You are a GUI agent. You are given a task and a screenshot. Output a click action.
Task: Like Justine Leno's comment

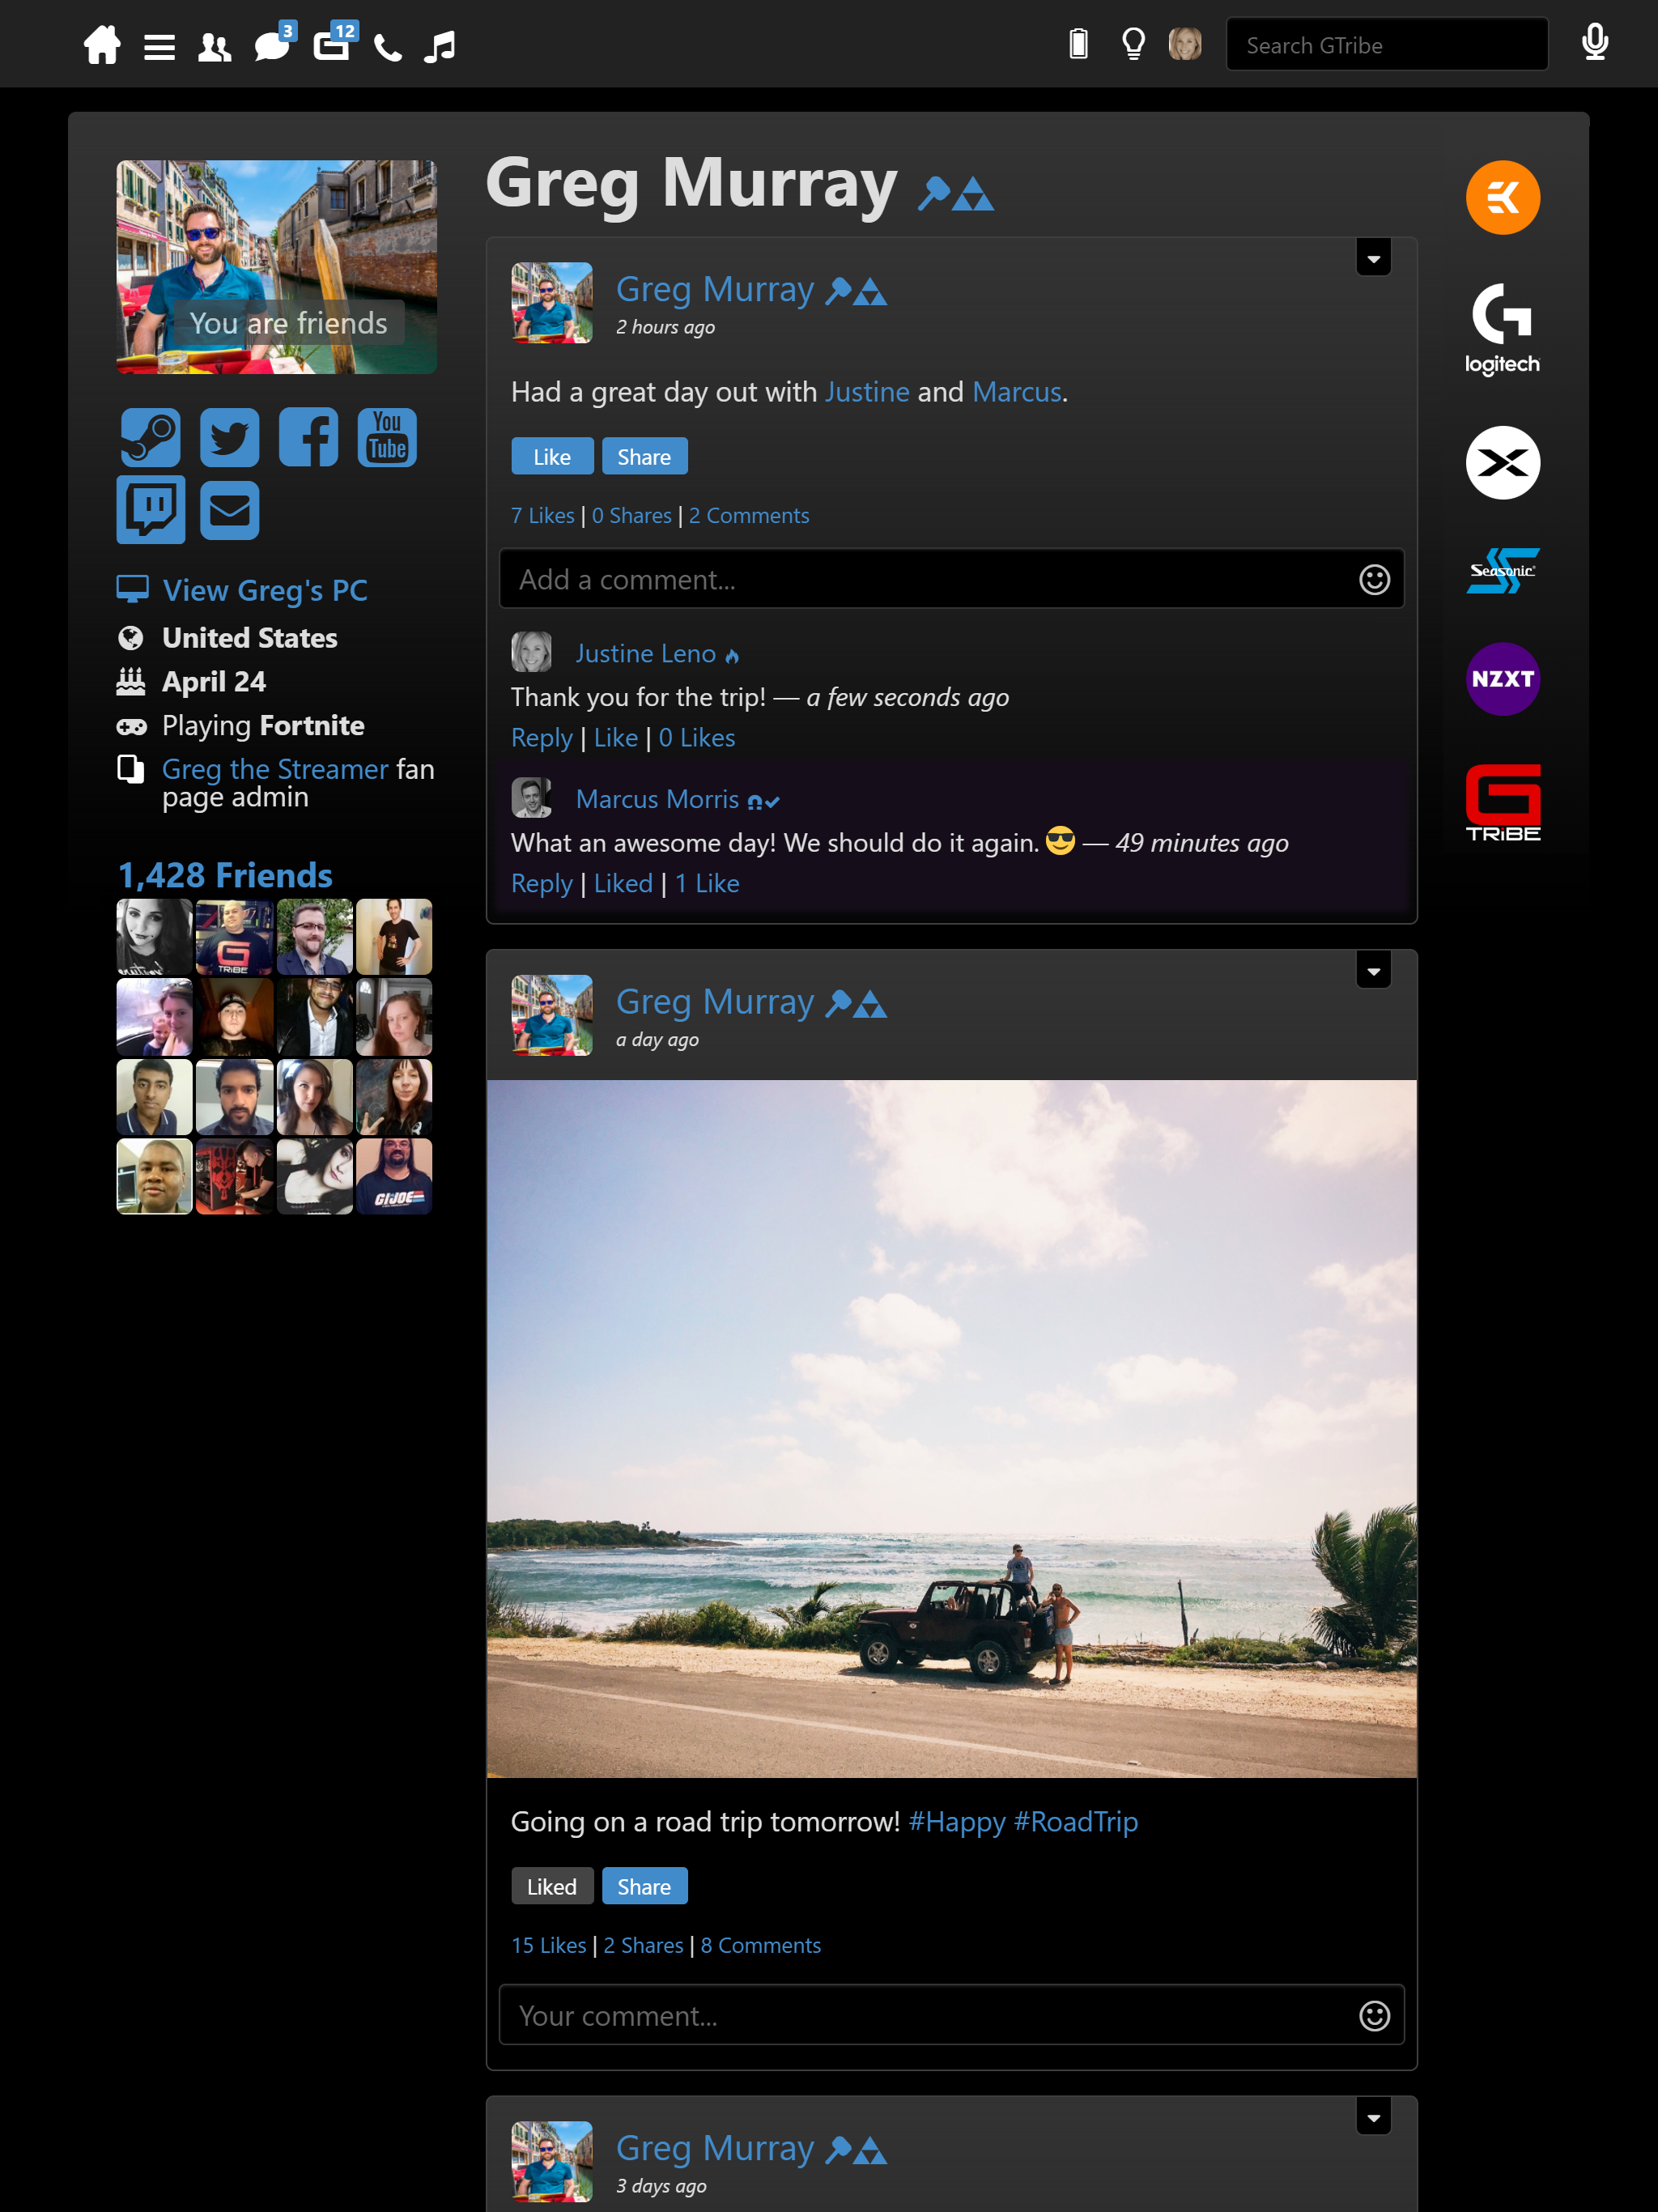pyautogui.click(x=615, y=738)
